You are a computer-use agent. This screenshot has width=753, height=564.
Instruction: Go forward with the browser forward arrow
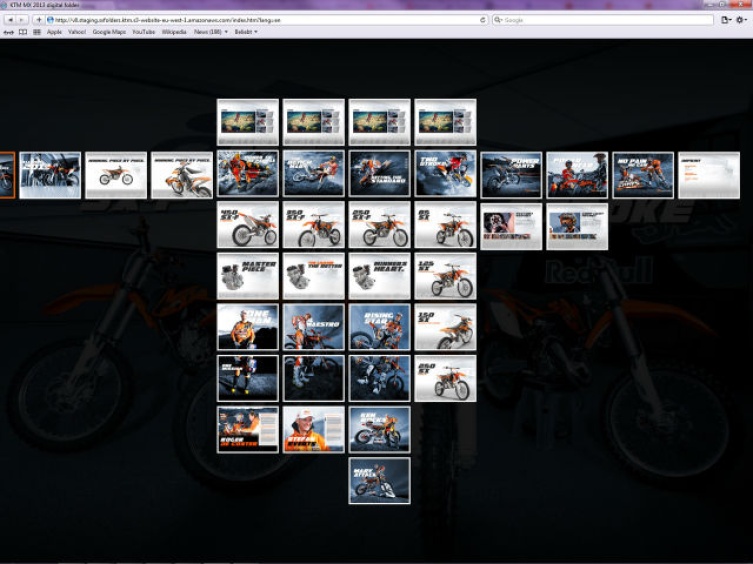click(22, 20)
